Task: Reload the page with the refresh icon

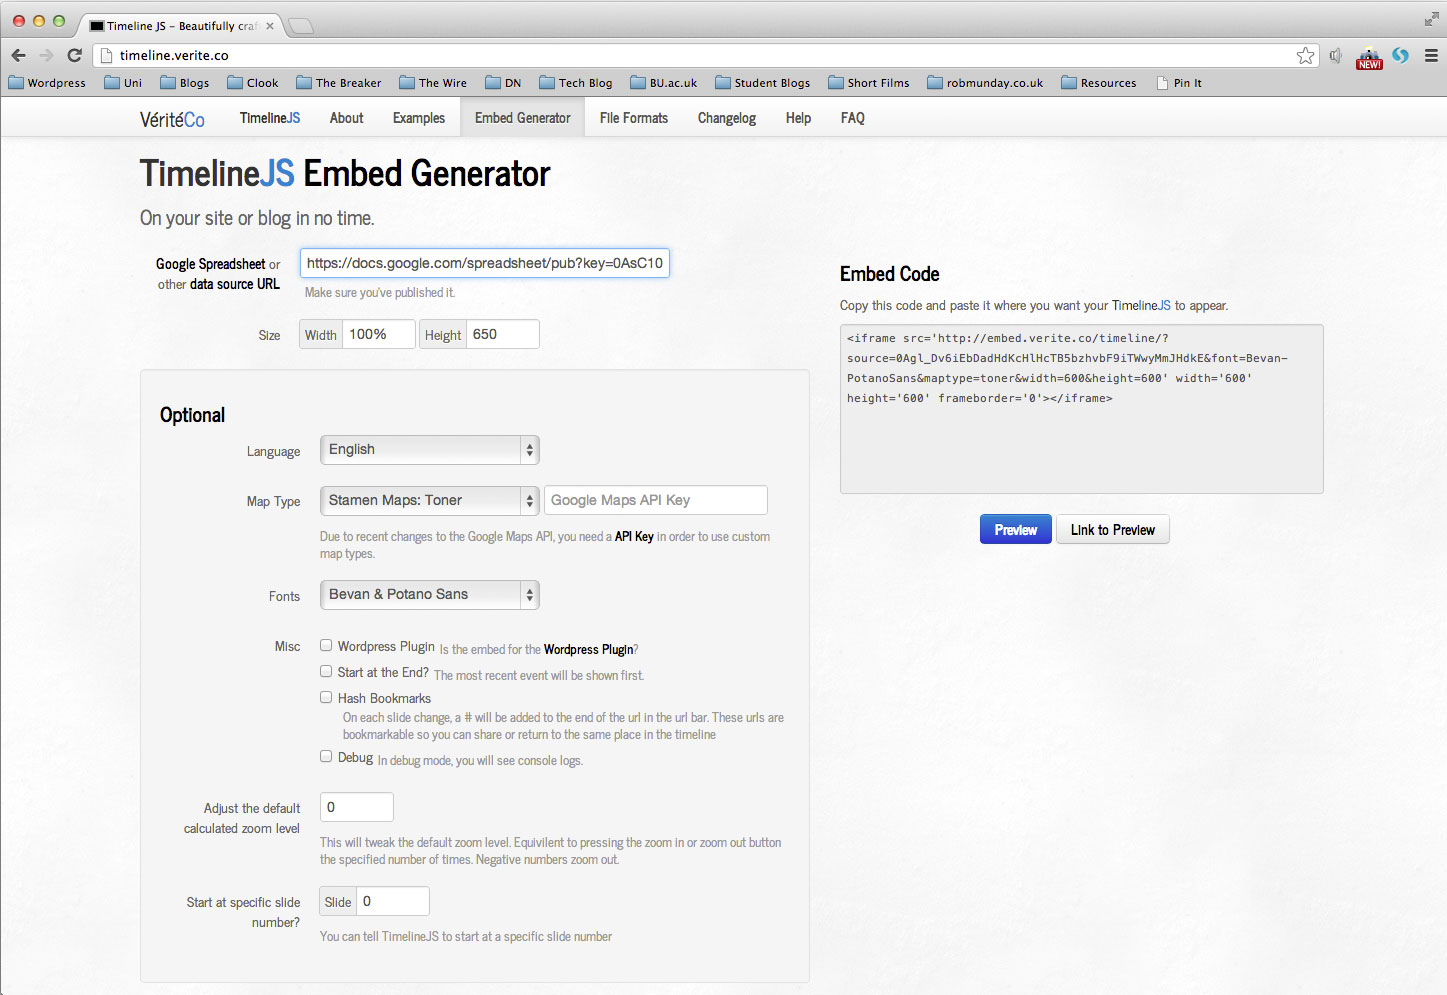Action: (74, 55)
